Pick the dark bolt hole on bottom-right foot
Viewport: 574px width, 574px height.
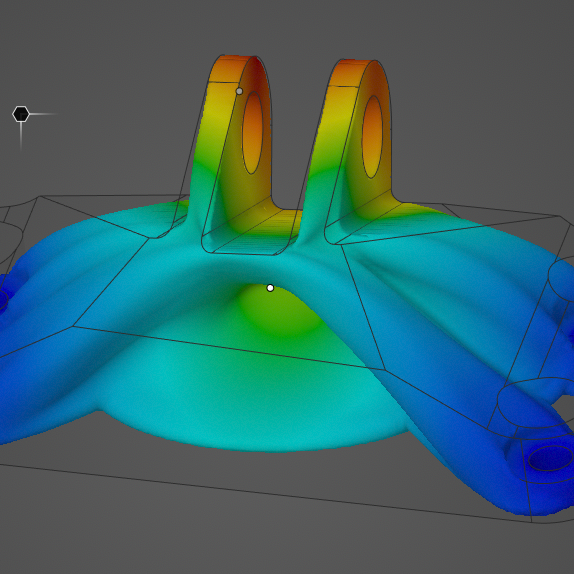pyautogui.click(x=550, y=458)
